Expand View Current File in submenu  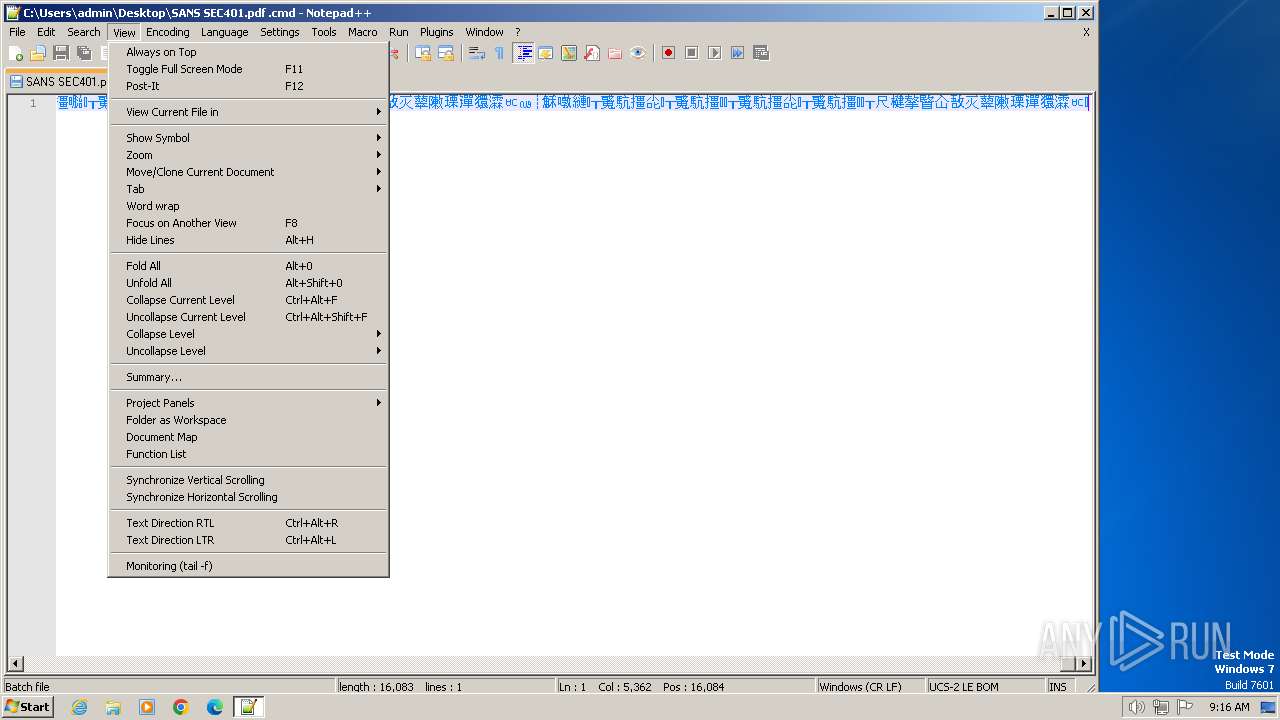click(248, 112)
